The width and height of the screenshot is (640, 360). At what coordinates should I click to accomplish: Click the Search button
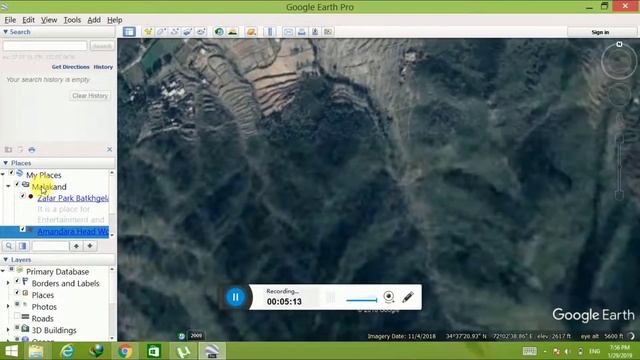(x=102, y=46)
